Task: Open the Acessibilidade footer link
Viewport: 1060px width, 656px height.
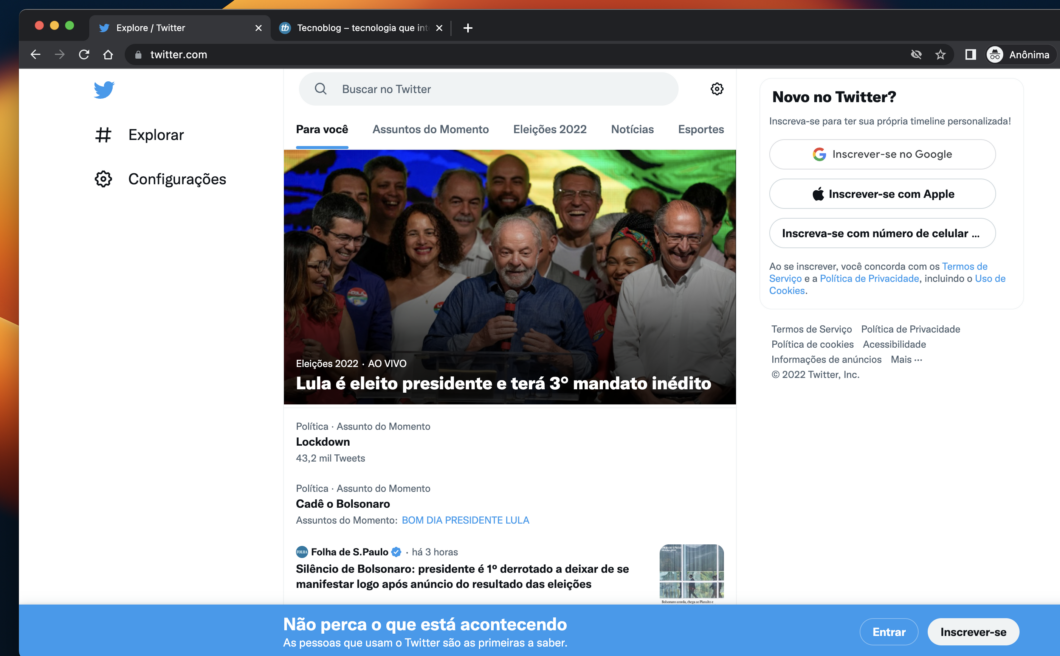Action: [894, 344]
